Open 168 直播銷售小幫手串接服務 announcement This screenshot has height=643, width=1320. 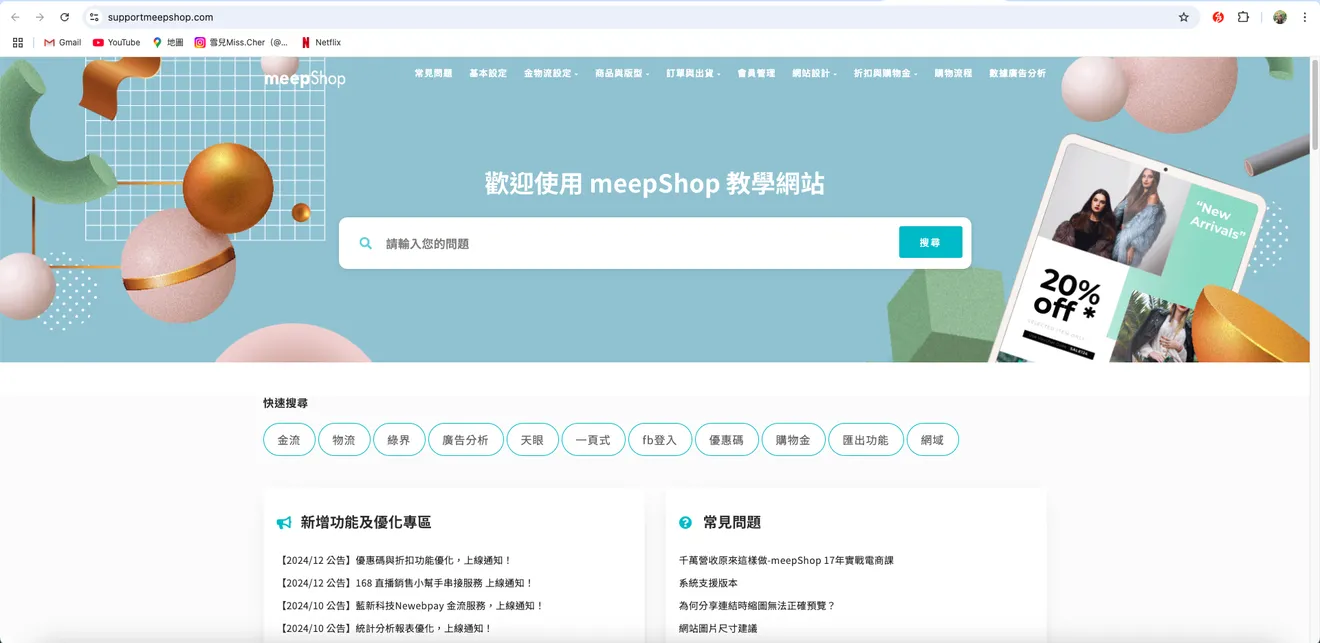click(407, 583)
